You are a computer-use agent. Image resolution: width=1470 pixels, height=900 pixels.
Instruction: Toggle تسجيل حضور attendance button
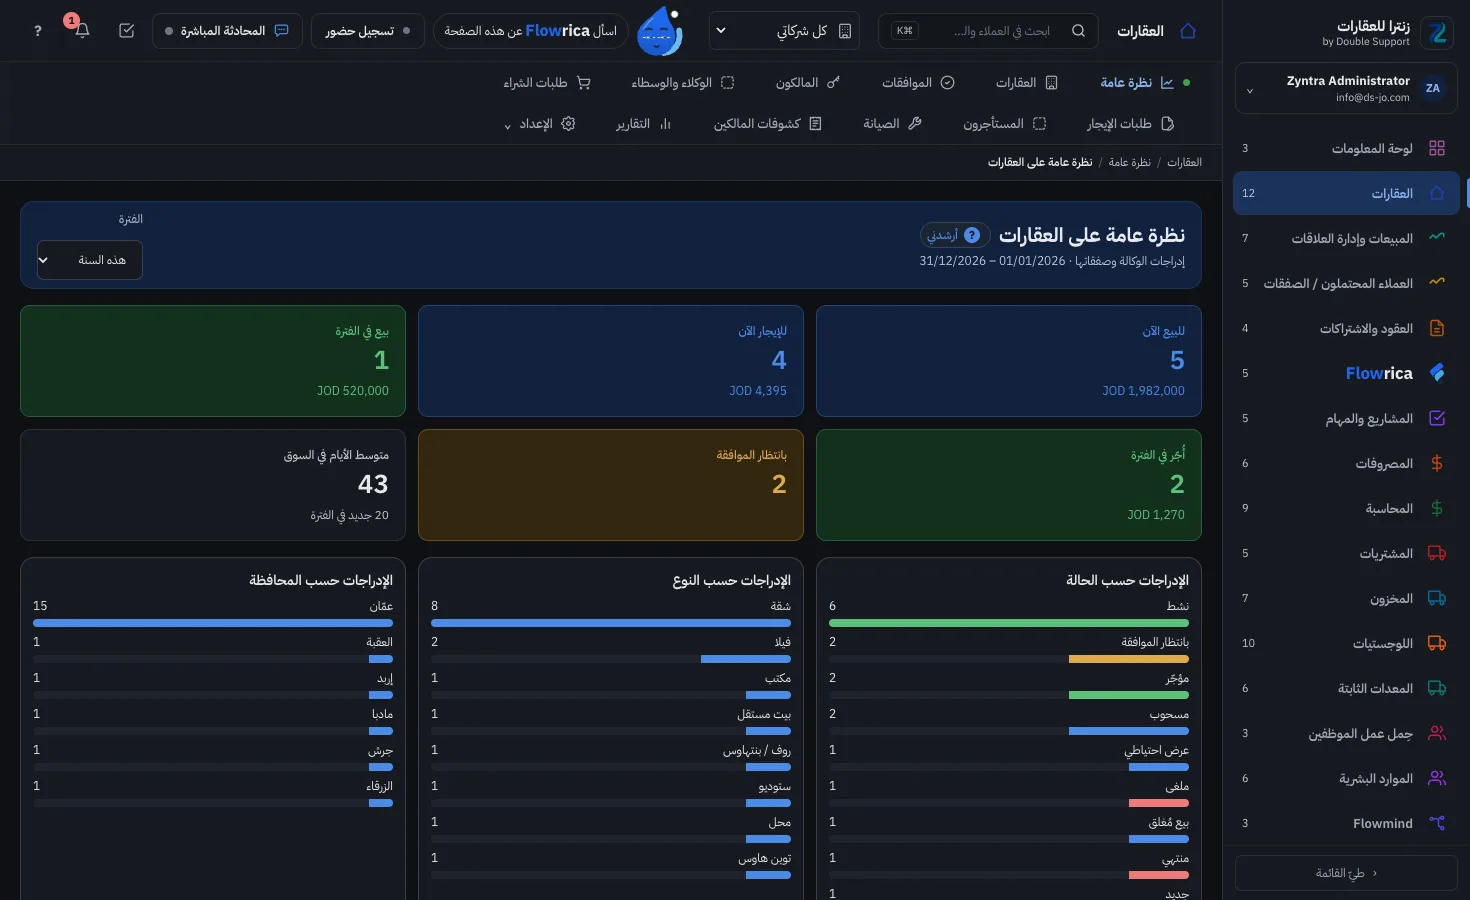click(x=367, y=31)
